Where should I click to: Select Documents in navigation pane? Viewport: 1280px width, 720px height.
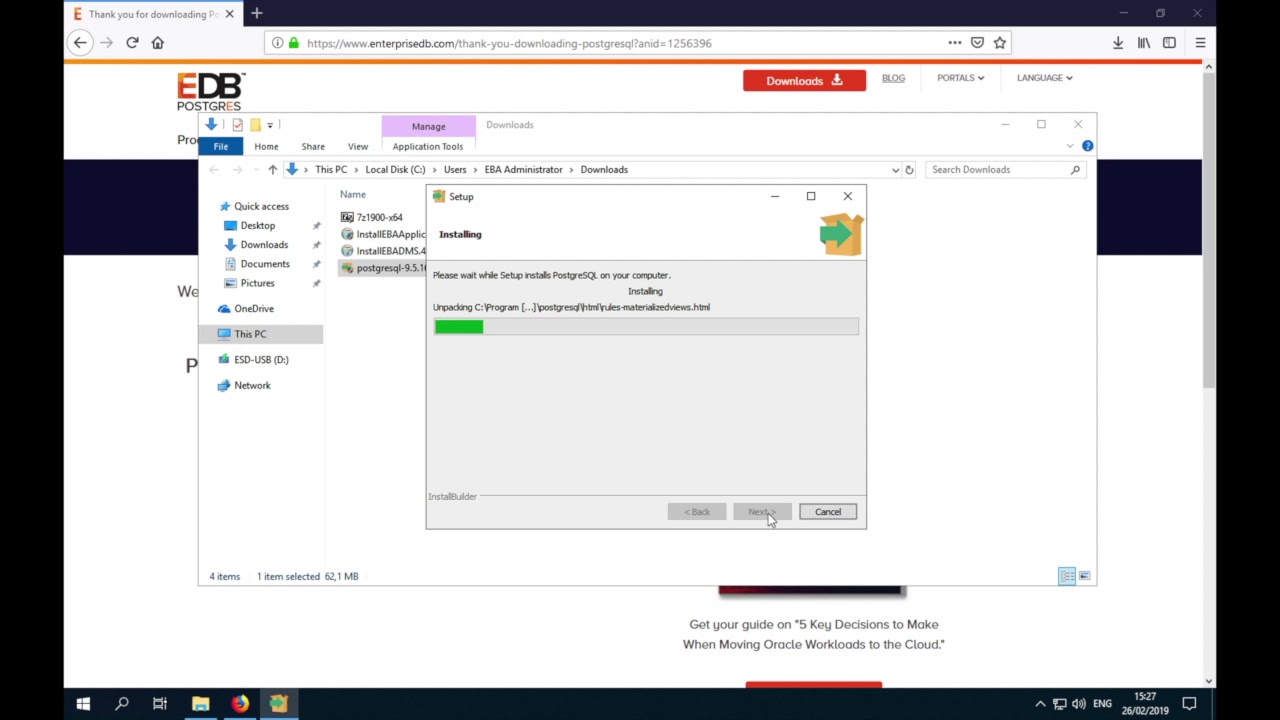coord(265,264)
